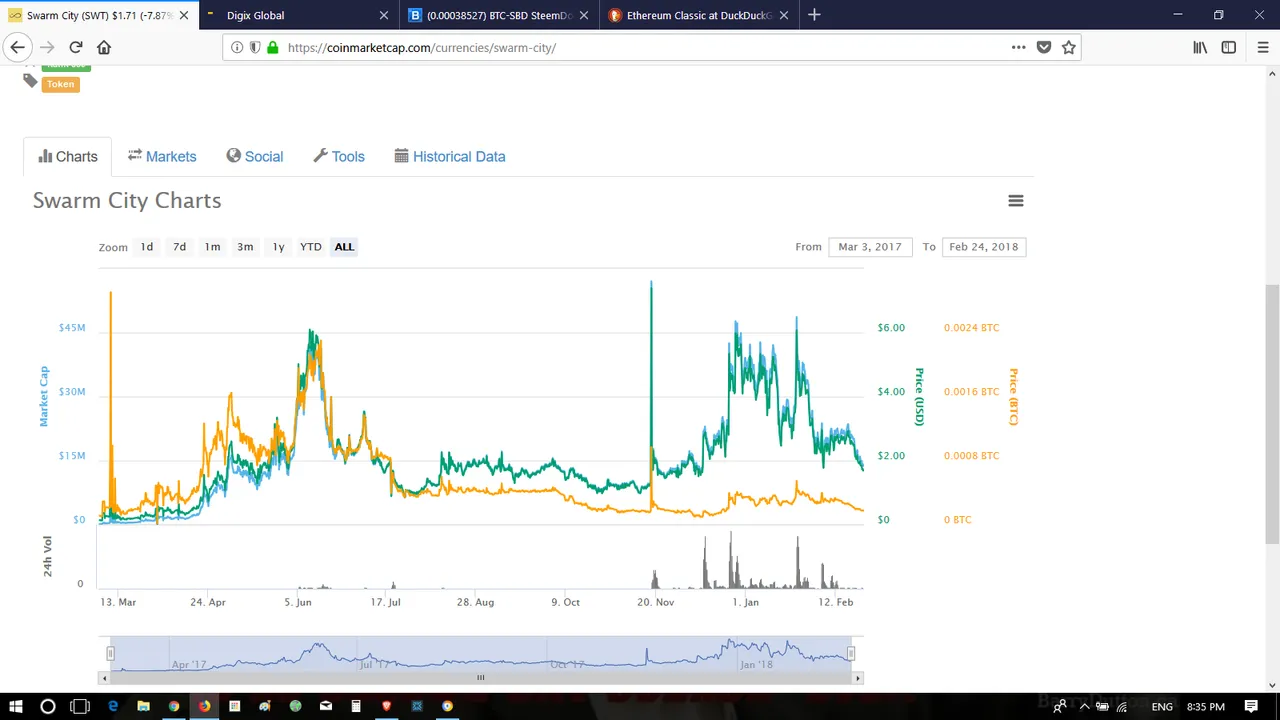The width and height of the screenshot is (1280, 720).
Task: Click the URL in the address bar
Action: tap(421, 47)
